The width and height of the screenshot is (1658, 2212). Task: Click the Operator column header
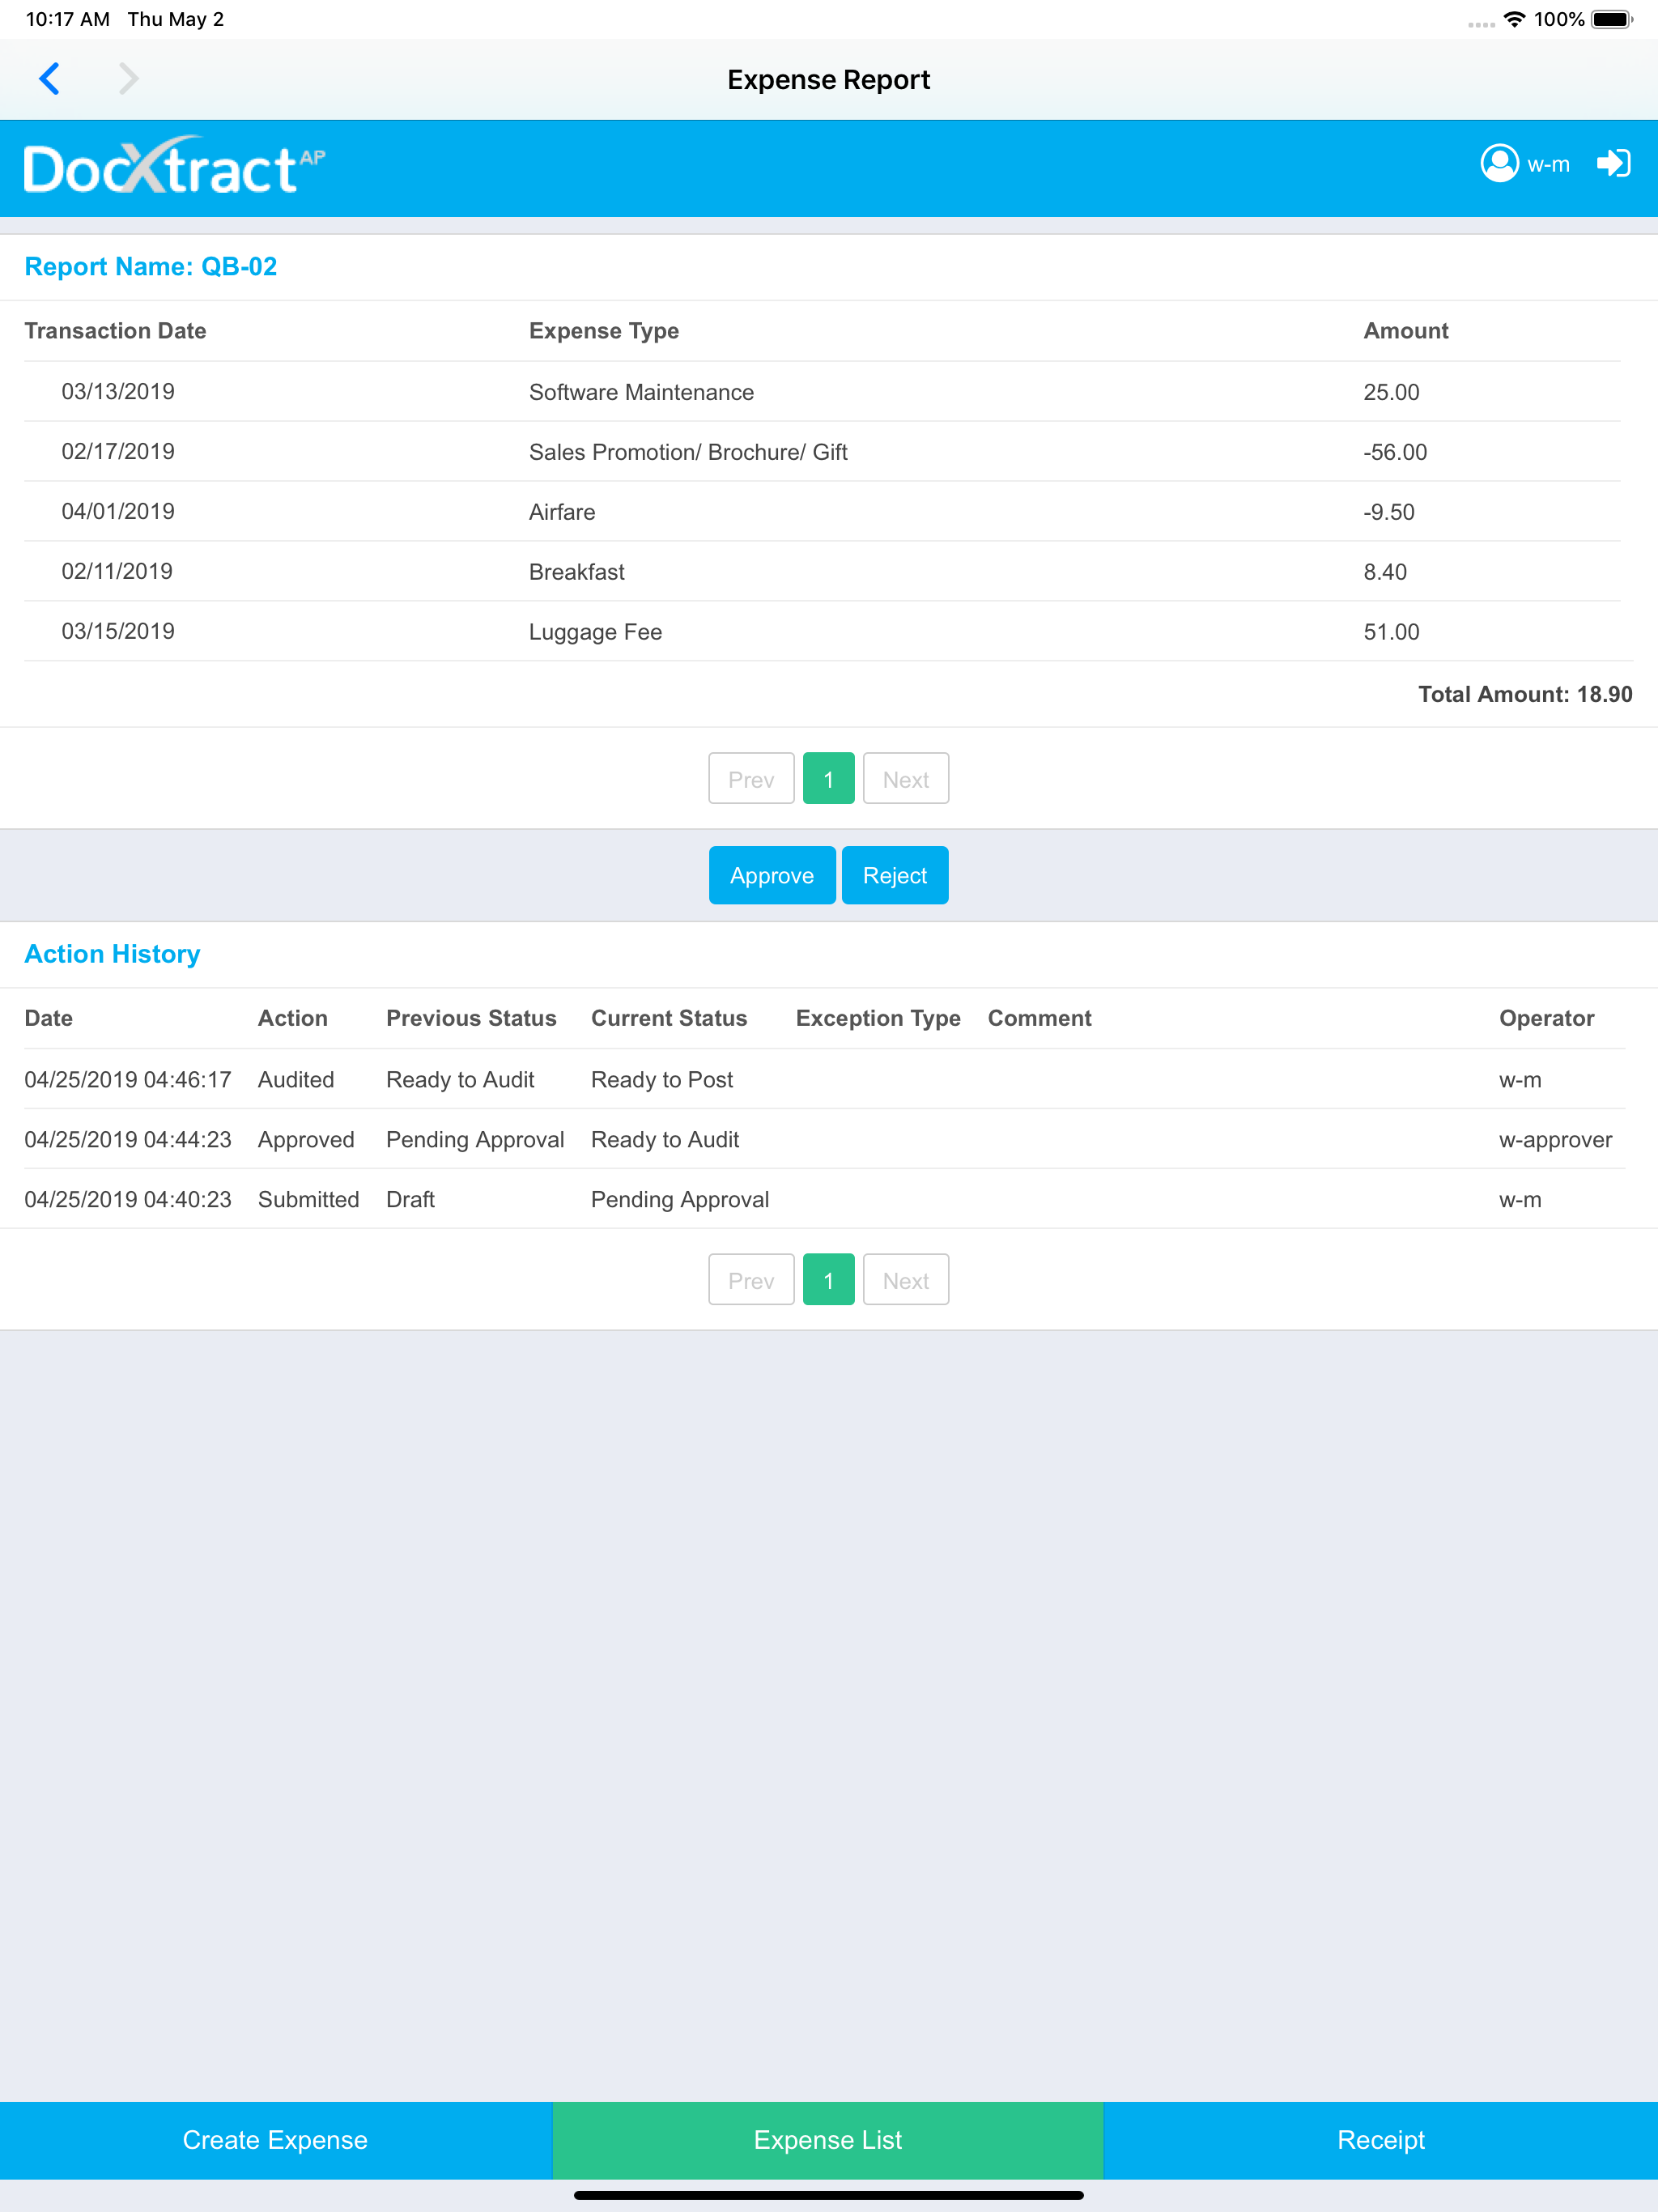tap(1546, 1018)
